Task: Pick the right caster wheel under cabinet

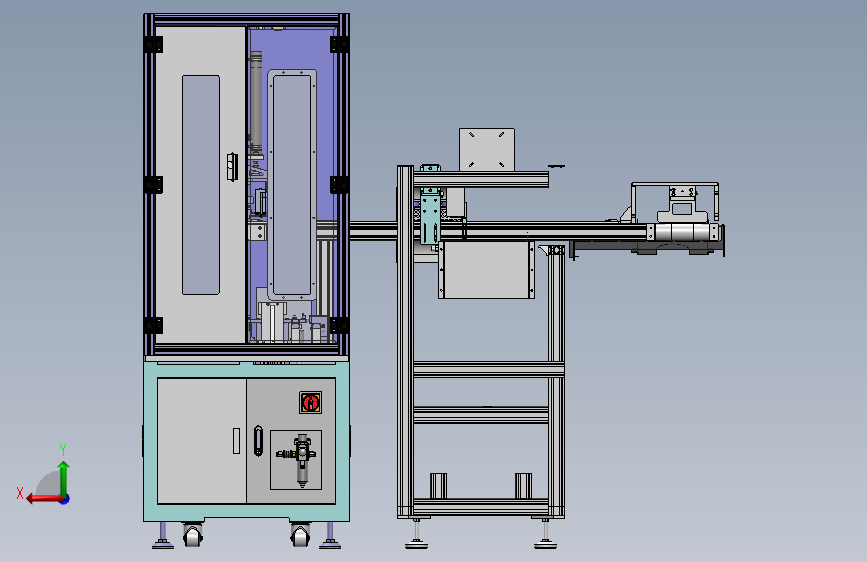Action: coord(300,534)
